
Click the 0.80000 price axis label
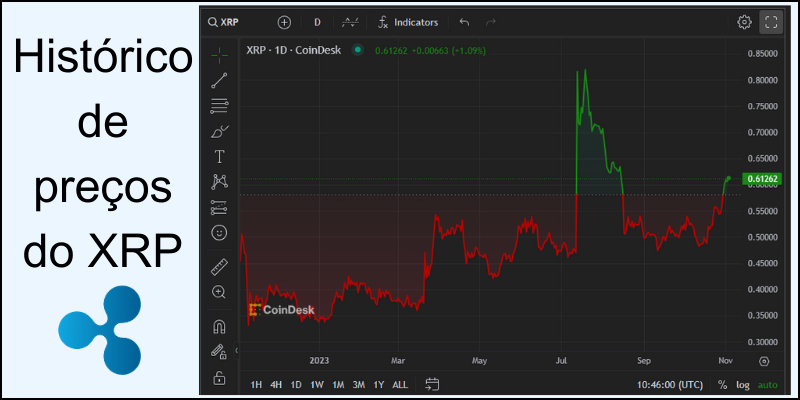tap(762, 80)
